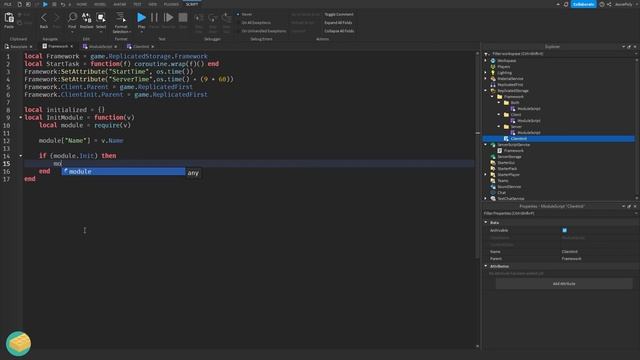Click the Paste clipboard icon

coord(9,18)
